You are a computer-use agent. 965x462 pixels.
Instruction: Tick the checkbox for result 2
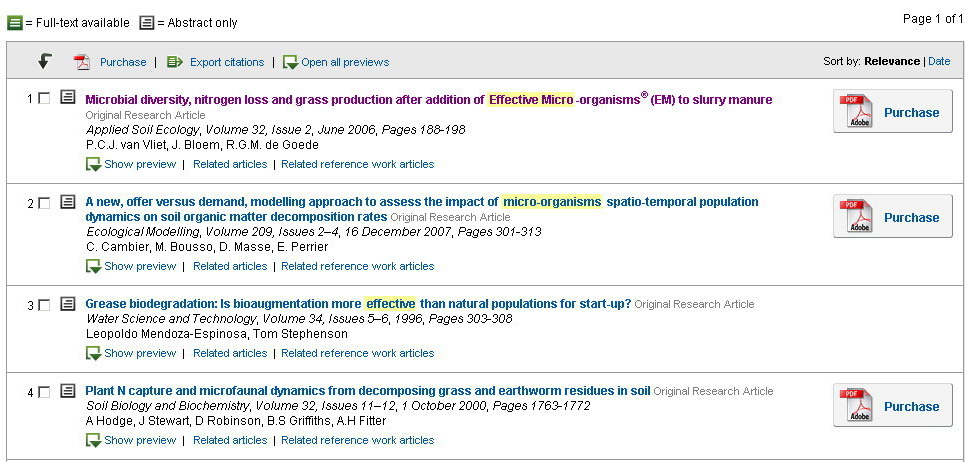(44, 203)
